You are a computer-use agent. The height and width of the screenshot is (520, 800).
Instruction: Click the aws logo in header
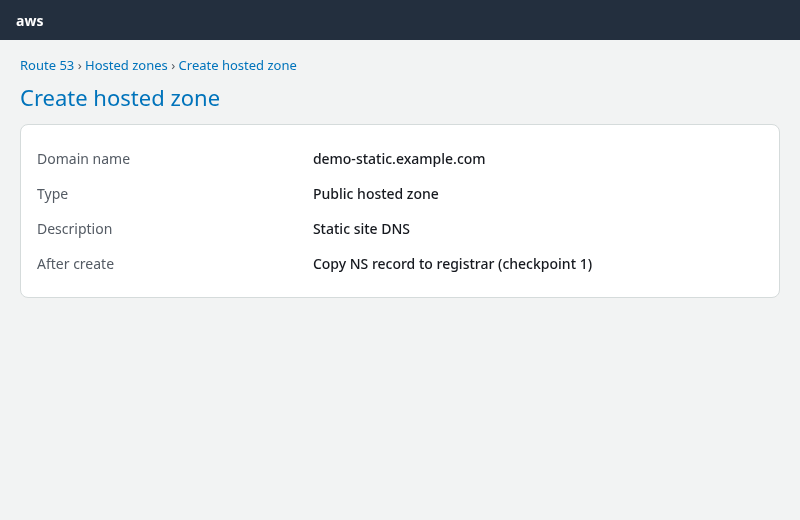(x=30, y=21)
